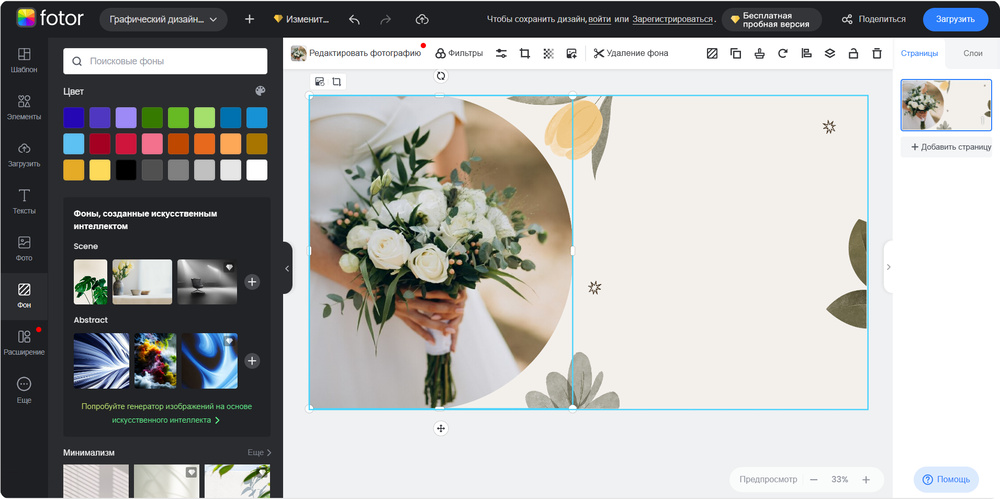The width and height of the screenshot is (1000, 499).
Task: Delete the selected element with the trash icon
Action: point(877,53)
